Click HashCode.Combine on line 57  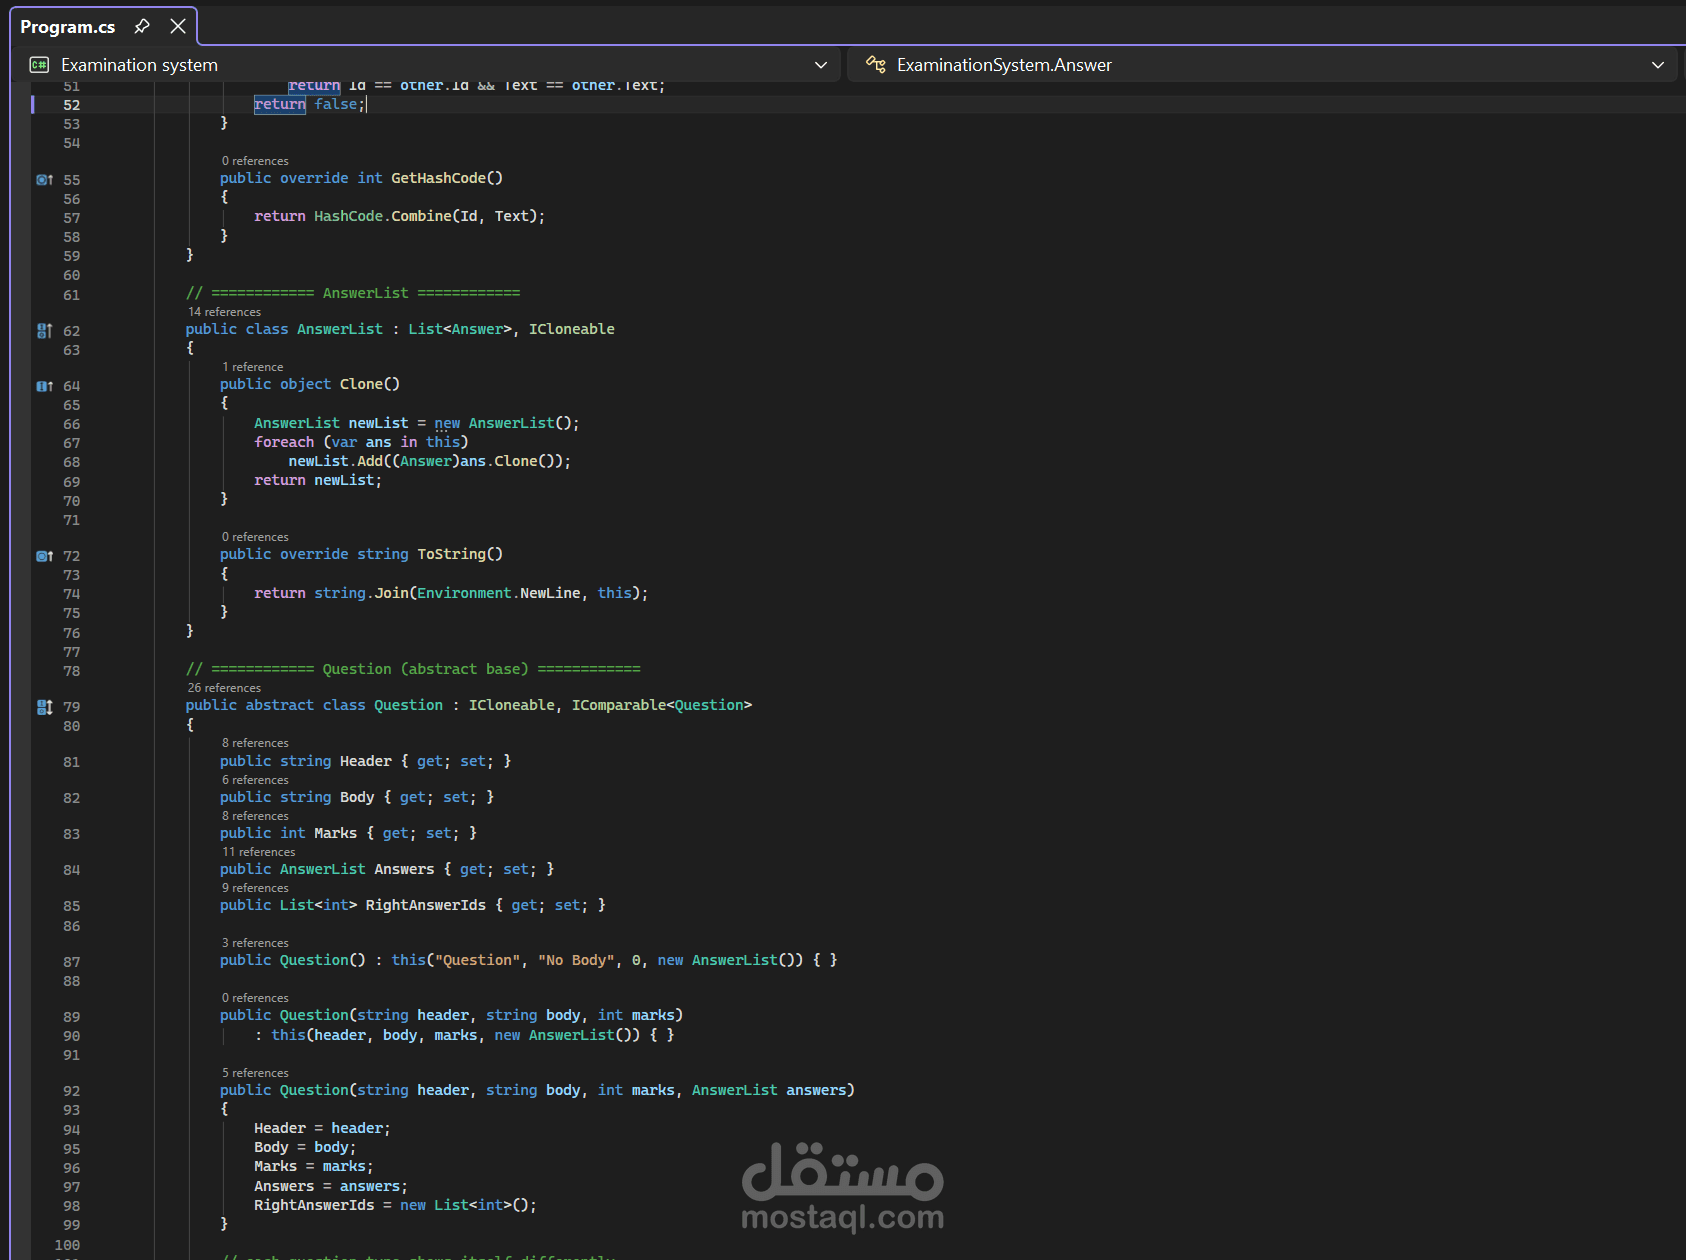coord(383,216)
